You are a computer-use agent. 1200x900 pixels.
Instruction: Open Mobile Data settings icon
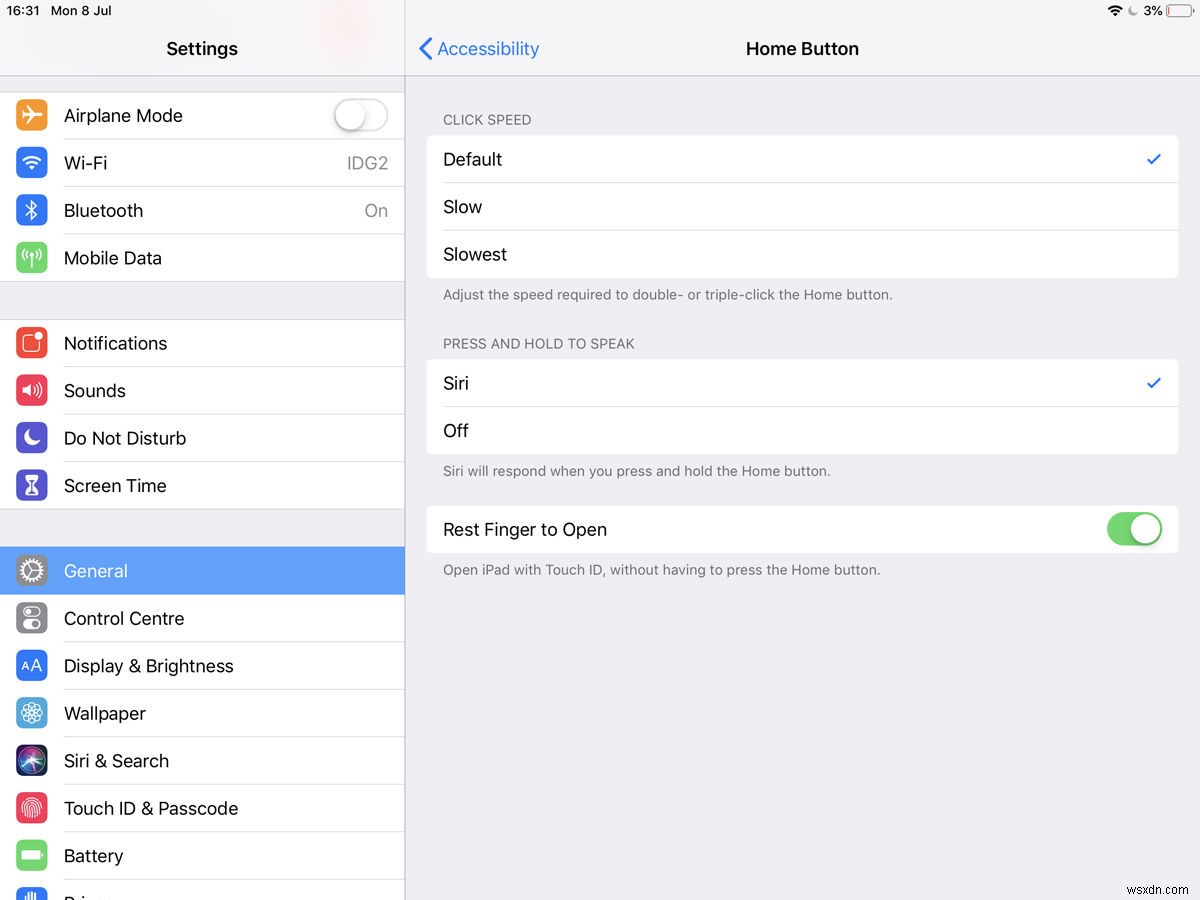point(31,257)
